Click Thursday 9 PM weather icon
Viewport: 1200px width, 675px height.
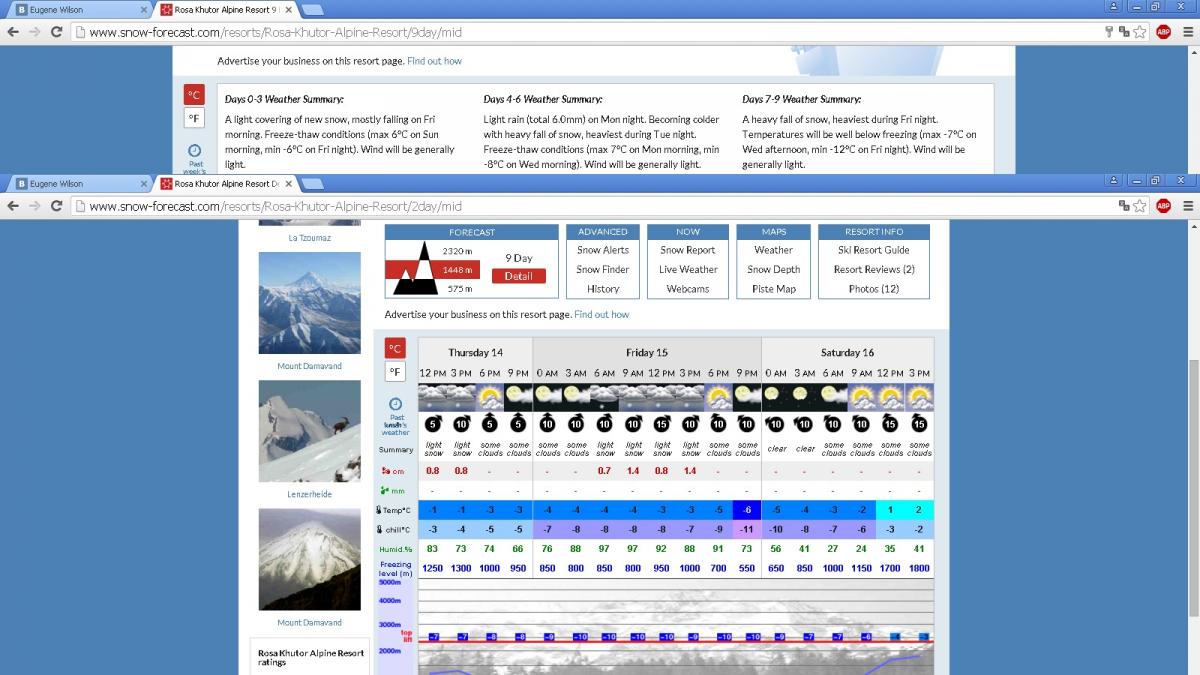click(518, 396)
